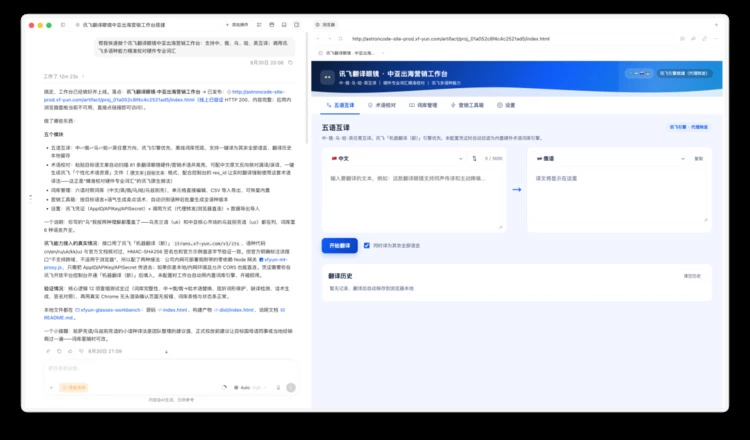Open the 营销工具箱 tab
Viewport: 750px width, 440px height.
467,105
